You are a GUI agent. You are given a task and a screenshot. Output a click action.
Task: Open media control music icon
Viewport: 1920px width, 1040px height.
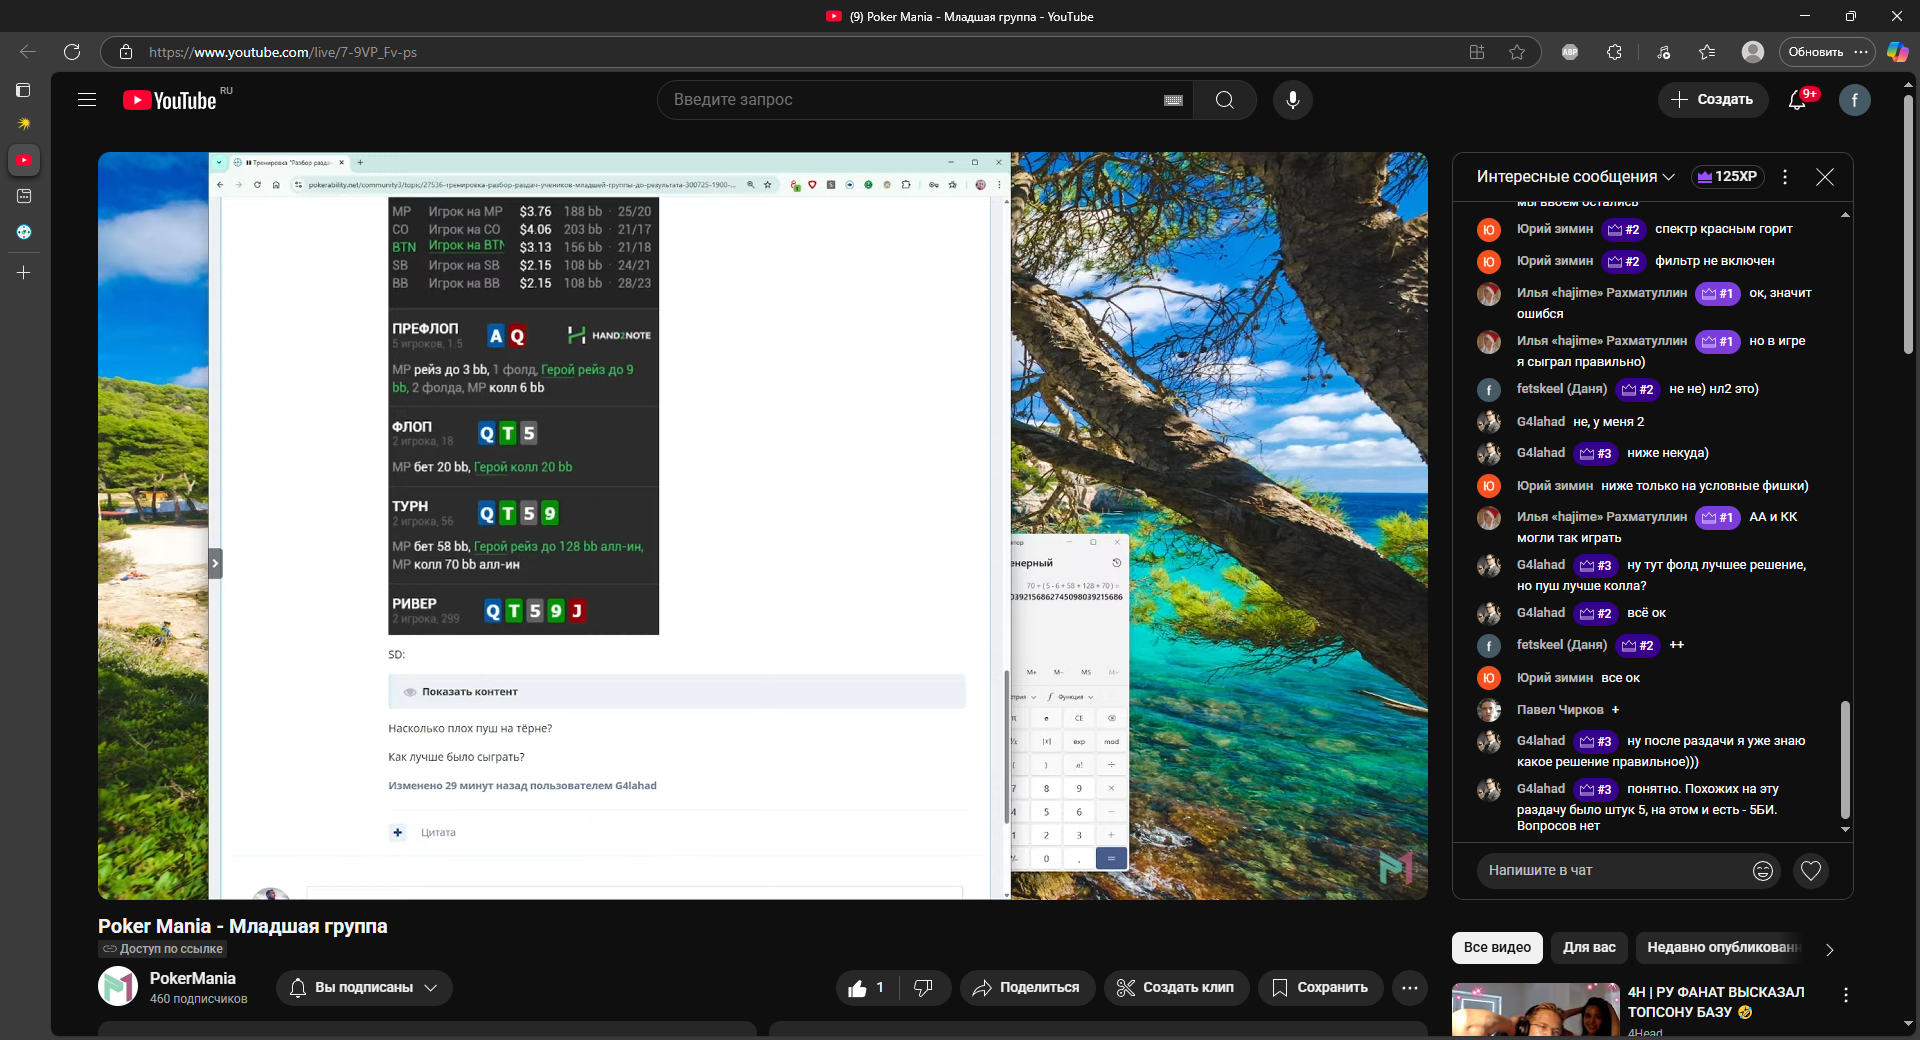1664,52
